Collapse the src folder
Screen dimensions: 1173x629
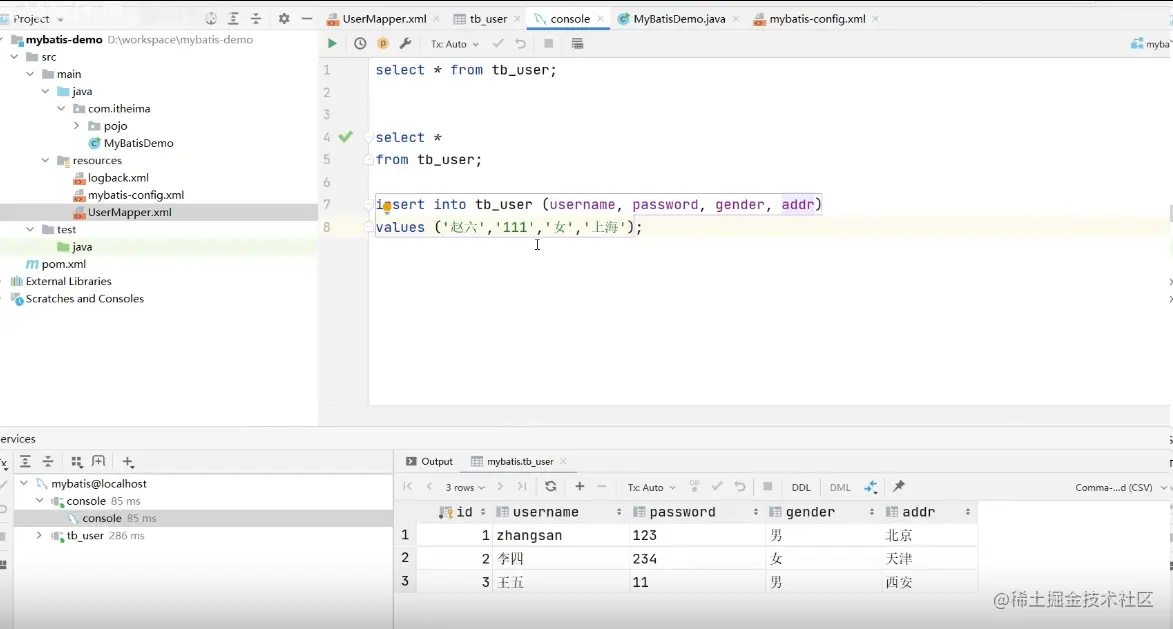click(x=14, y=57)
